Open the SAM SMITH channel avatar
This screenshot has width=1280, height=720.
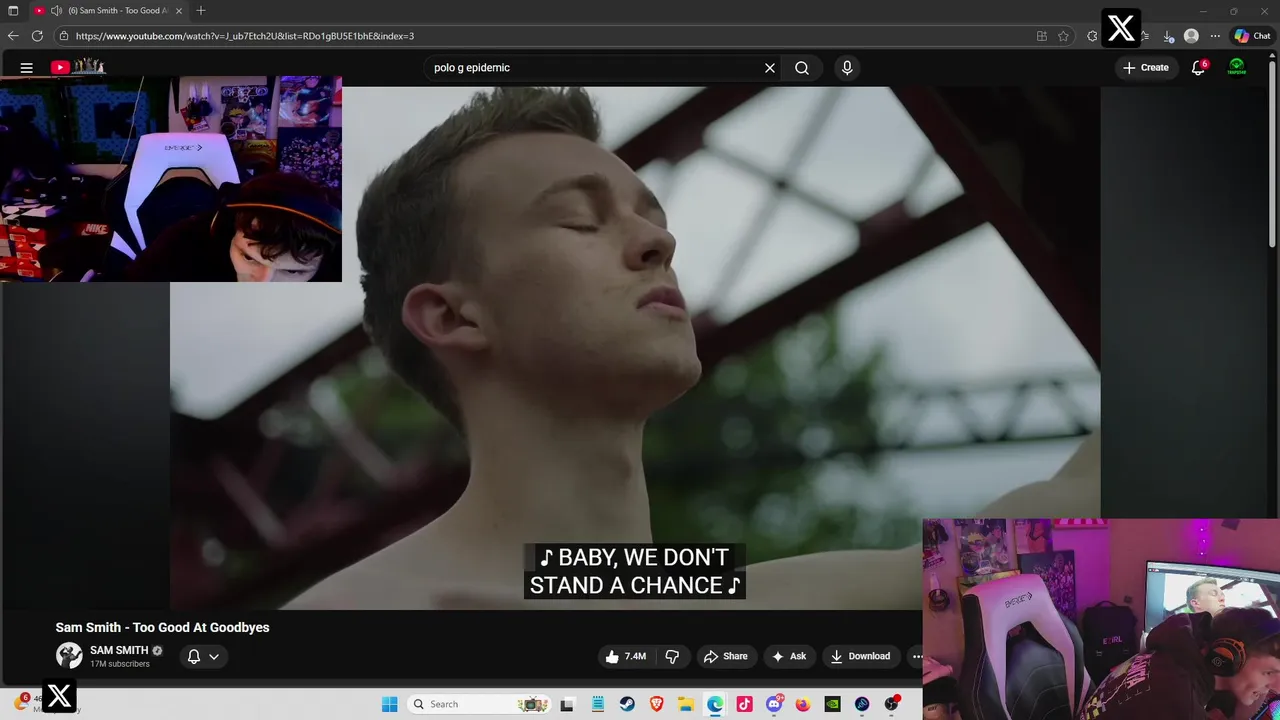click(69, 655)
